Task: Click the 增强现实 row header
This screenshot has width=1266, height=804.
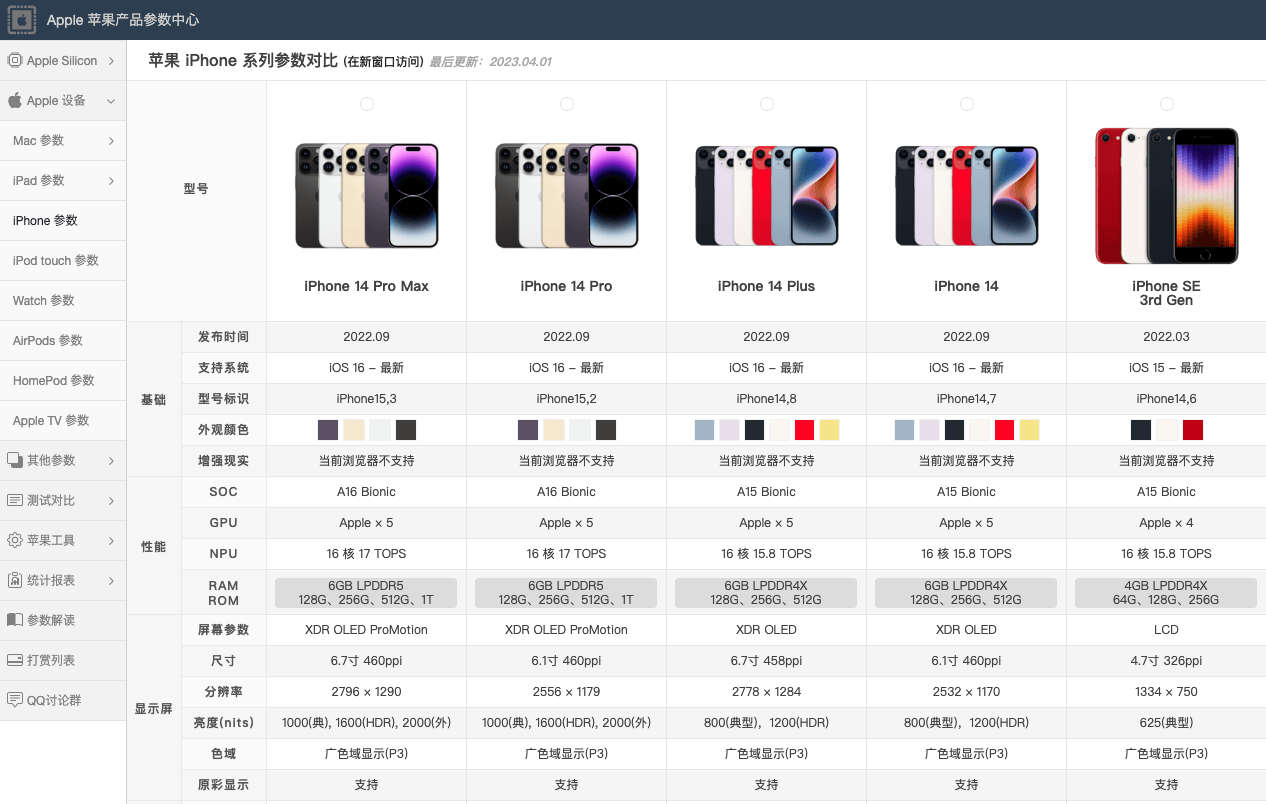Action: pos(224,461)
